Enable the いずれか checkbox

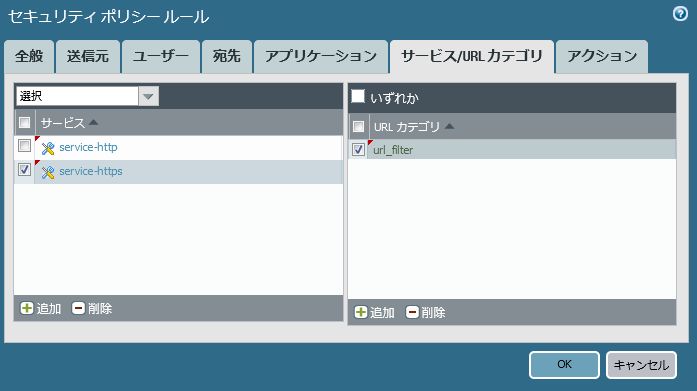click(358, 96)
